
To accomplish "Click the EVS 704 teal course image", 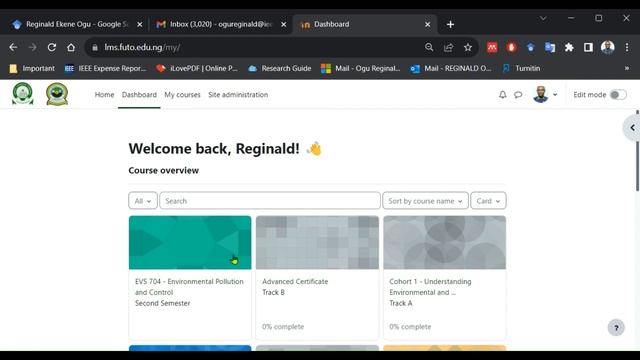I will coord(190,242).
